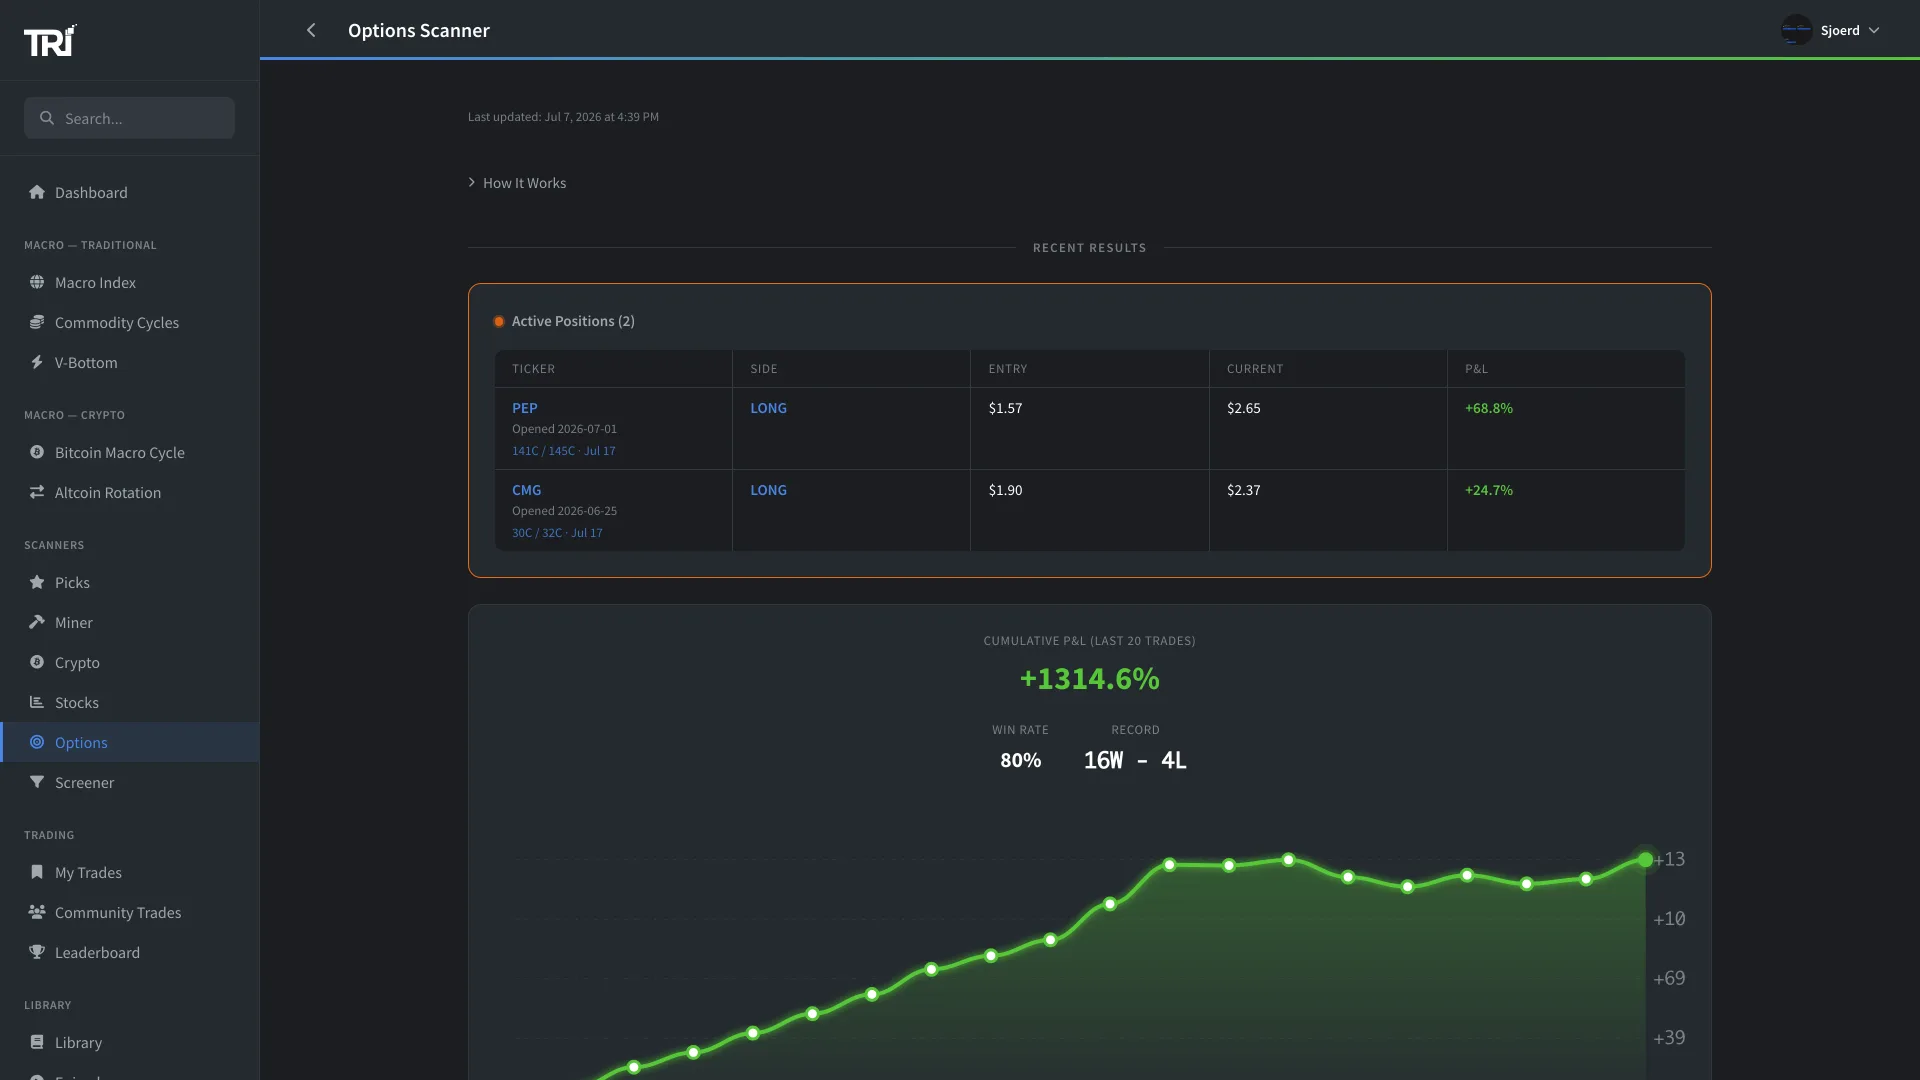Click the Library book icon

point(37,1042)
